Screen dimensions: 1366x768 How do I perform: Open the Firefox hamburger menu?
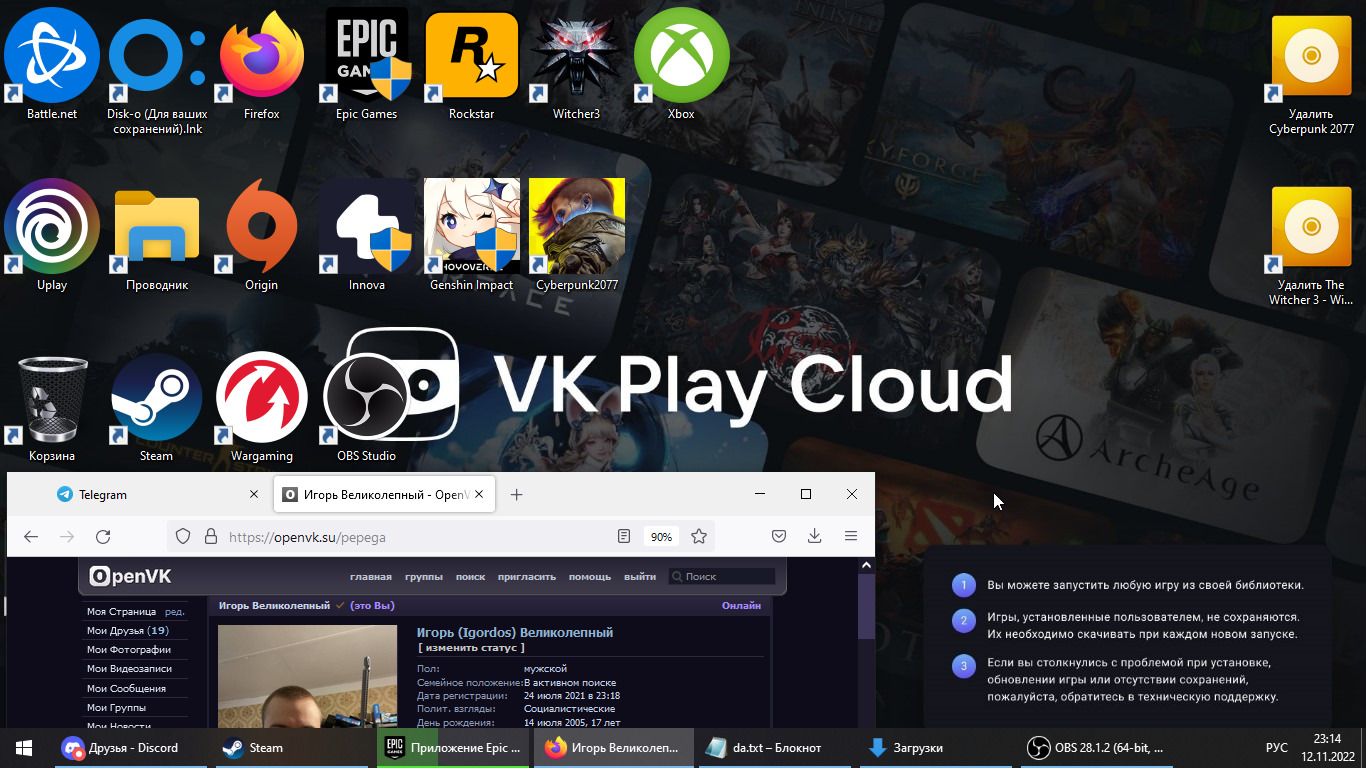(851, 537)
